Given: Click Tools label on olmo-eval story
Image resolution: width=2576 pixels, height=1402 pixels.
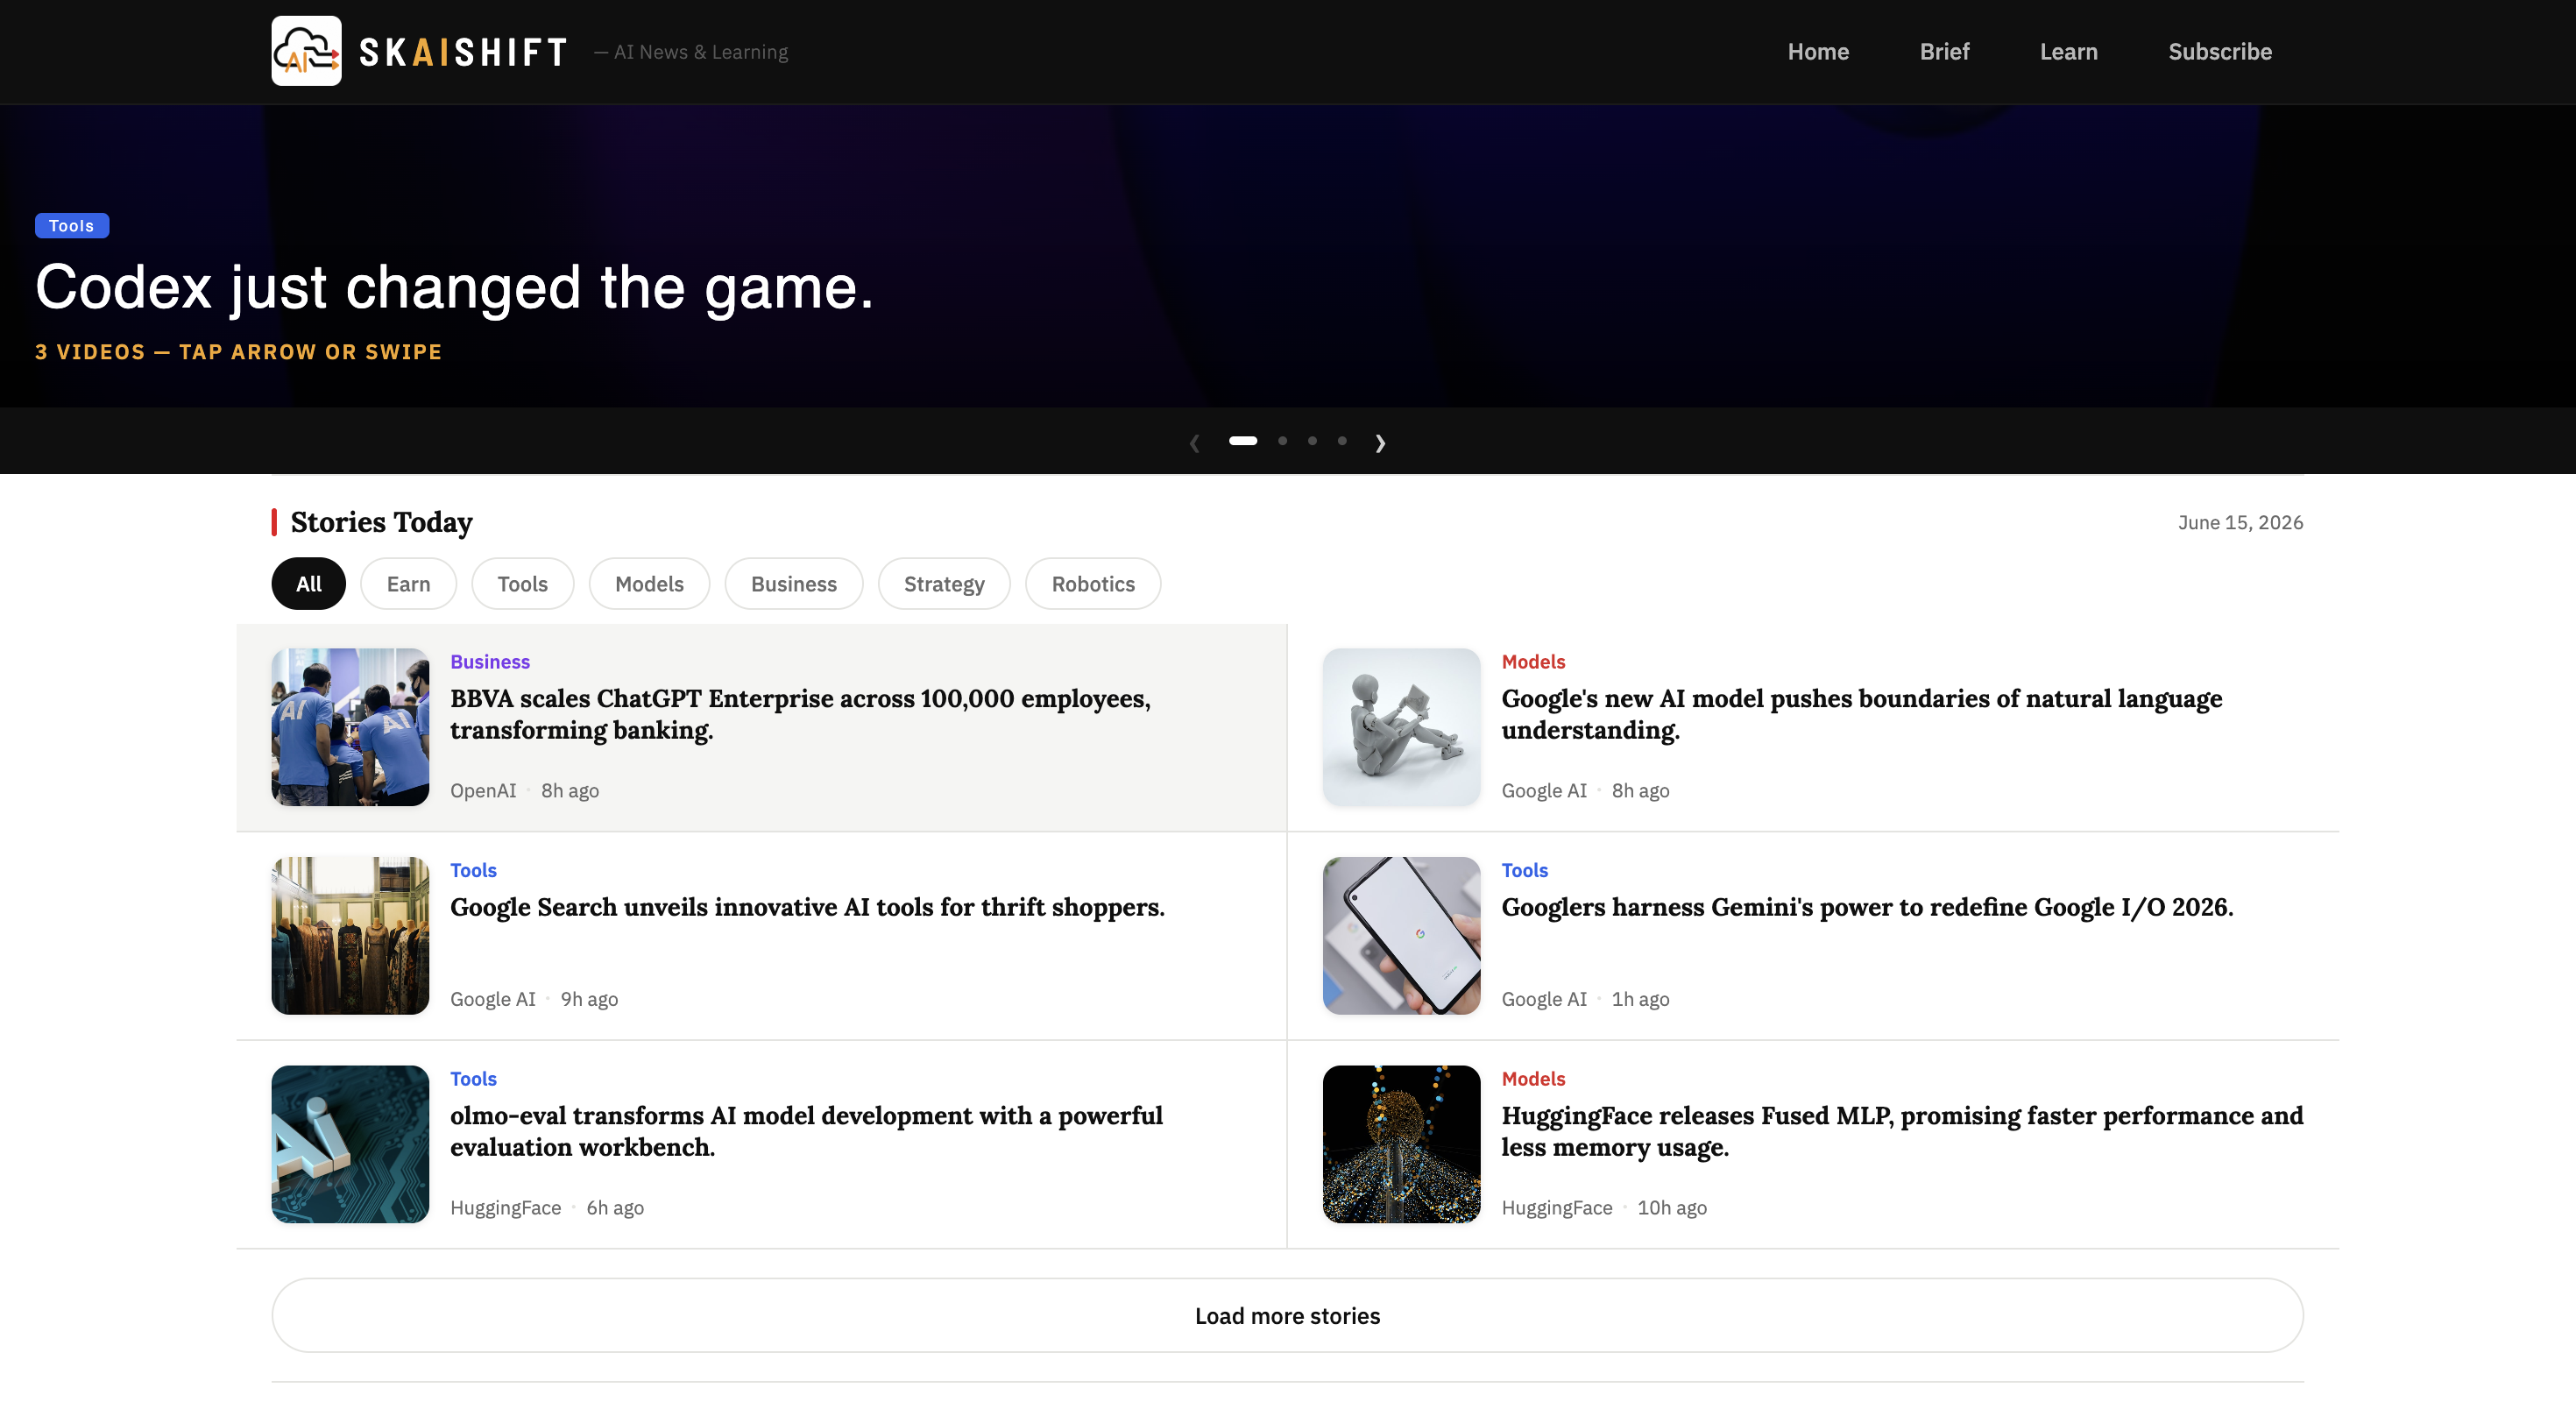Looking at the screenshot, I should (x=473, y=1079).
